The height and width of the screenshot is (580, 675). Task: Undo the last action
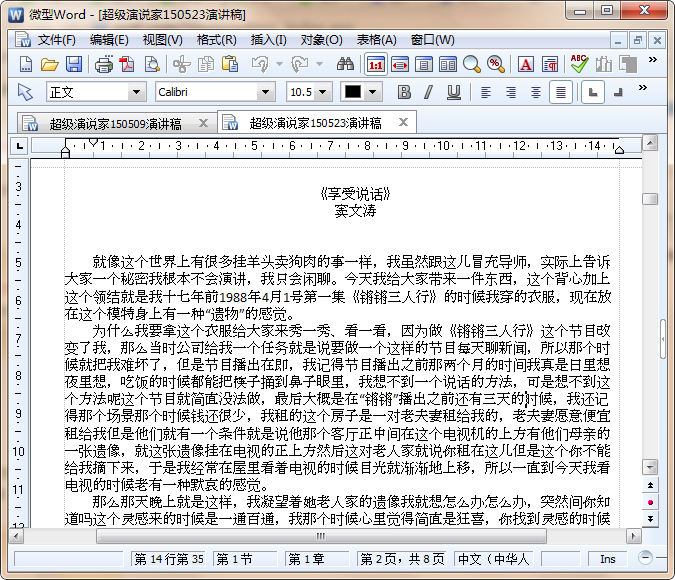click(260, 65)
